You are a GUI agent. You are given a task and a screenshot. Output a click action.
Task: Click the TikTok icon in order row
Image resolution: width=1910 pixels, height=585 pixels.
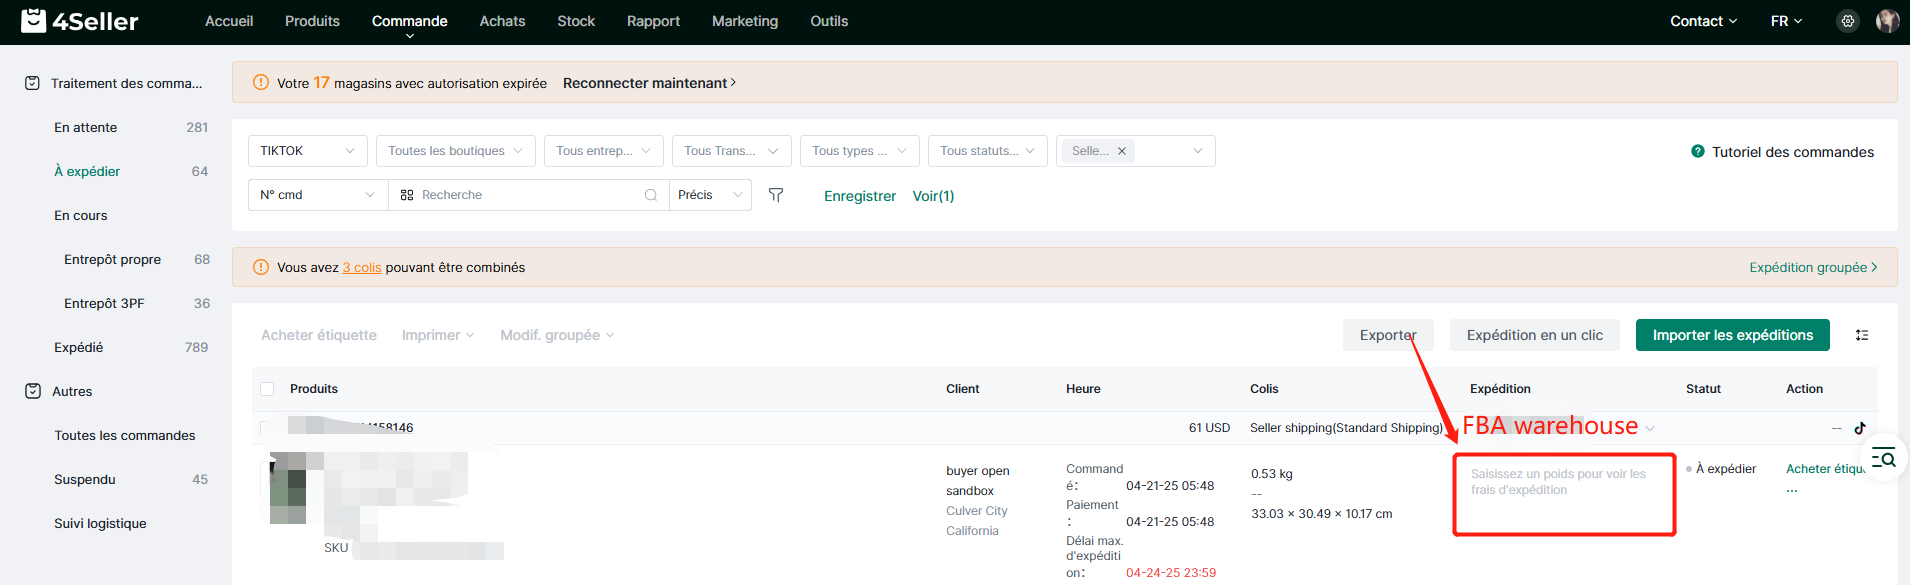pyautogui.click(x=1860, y=428)
